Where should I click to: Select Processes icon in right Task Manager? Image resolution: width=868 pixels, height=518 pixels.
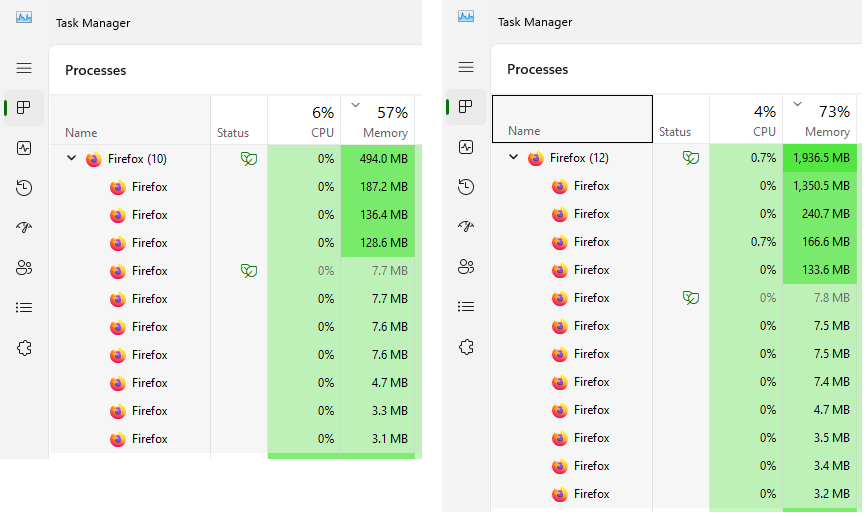coord(466,107)
